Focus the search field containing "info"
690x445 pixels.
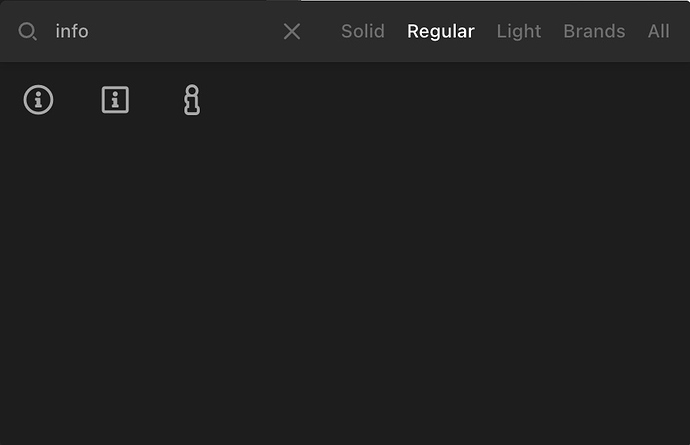(x=163, y=31)
